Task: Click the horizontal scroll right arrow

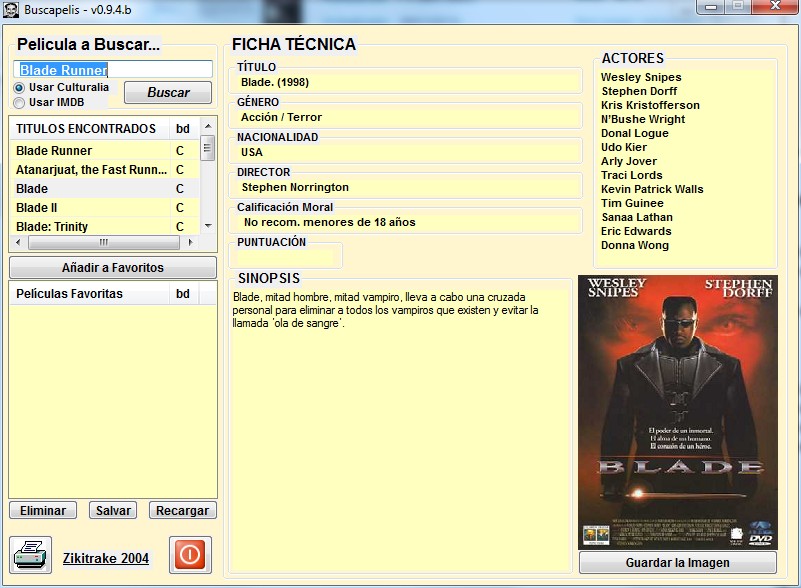Action: click(190, 242)
